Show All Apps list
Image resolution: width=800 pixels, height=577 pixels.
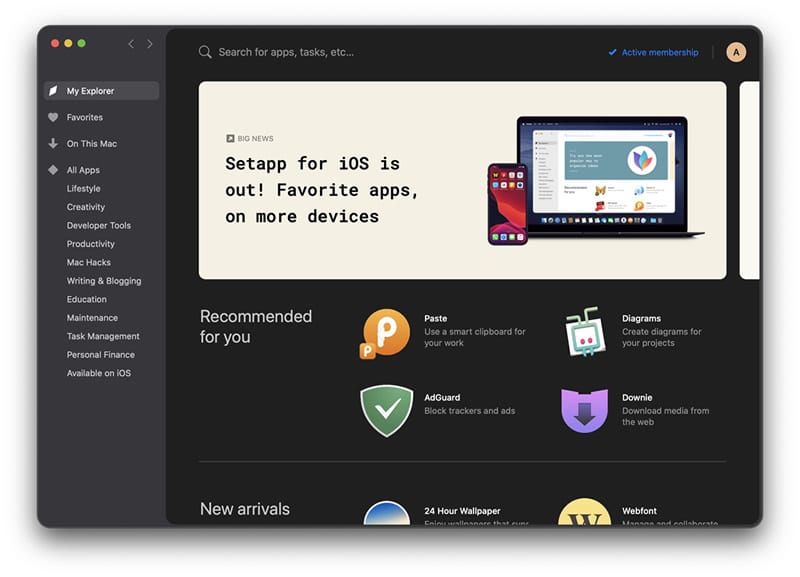(x=83, y=170)
